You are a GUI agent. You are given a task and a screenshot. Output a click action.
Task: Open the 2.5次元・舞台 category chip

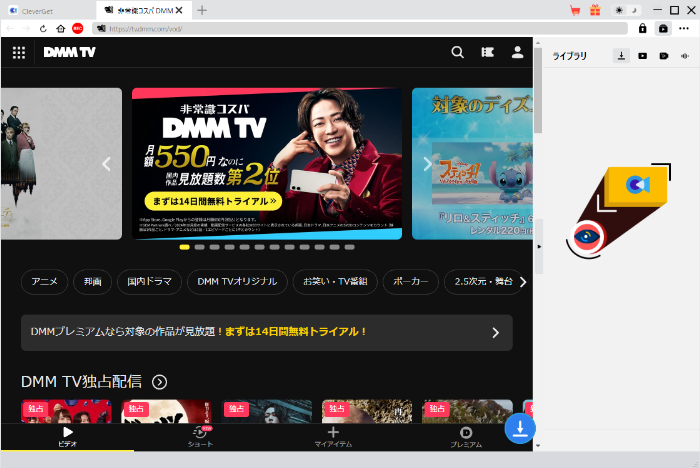click(483, 282)
